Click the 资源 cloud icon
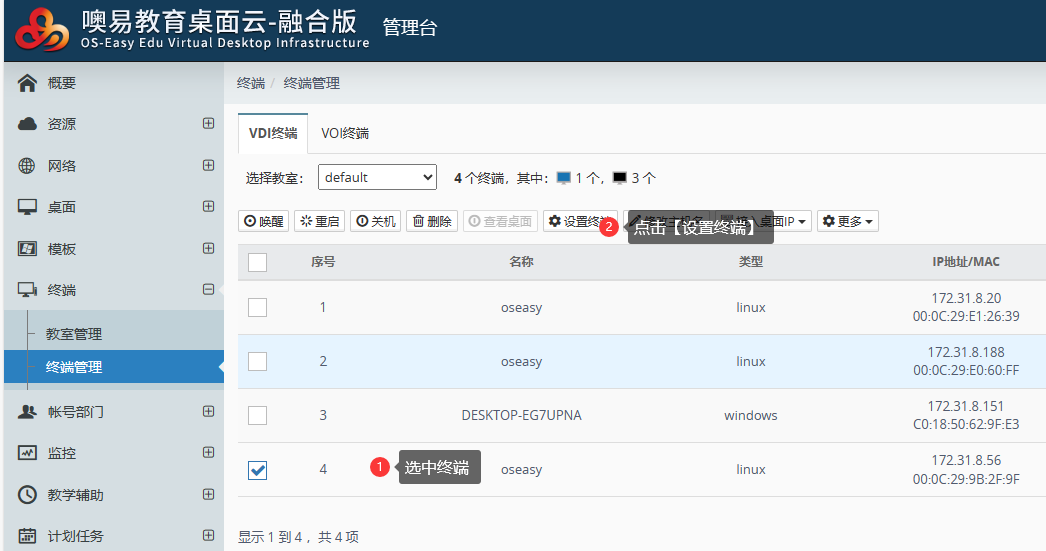The height and width of the screenshot is (551, 1046). point(27,124)
